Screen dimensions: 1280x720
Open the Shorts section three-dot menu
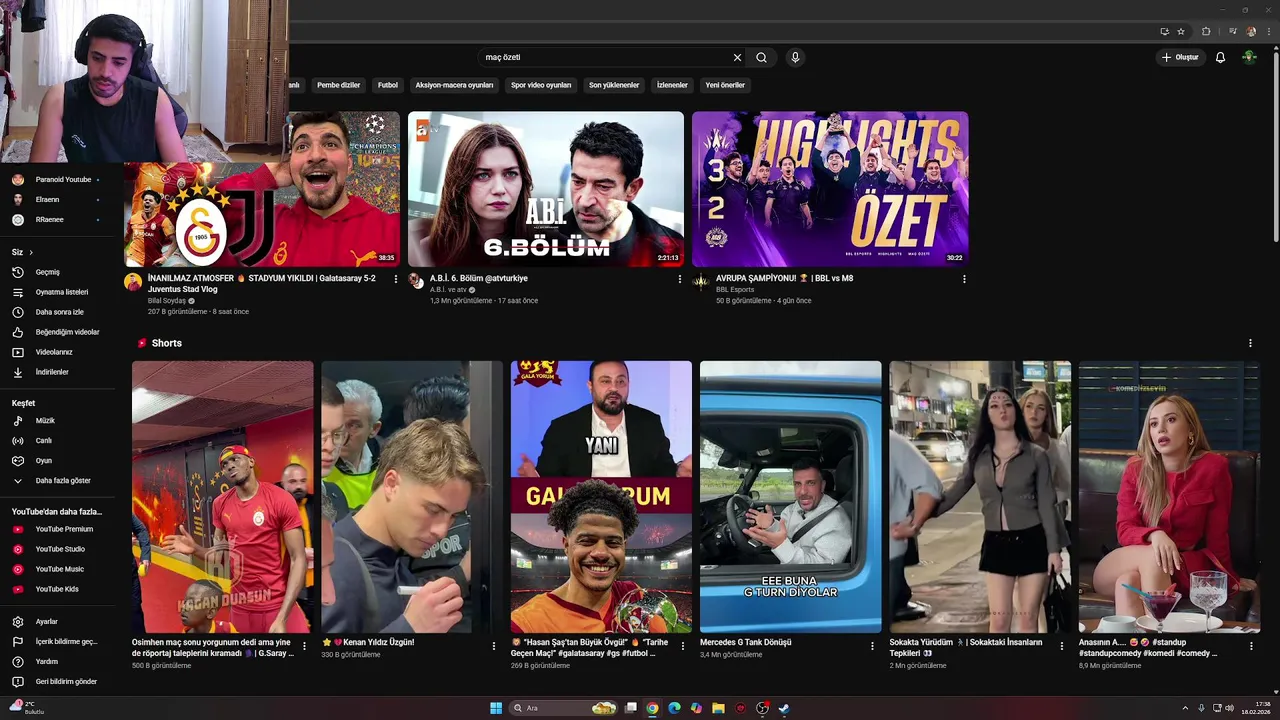1250,343
